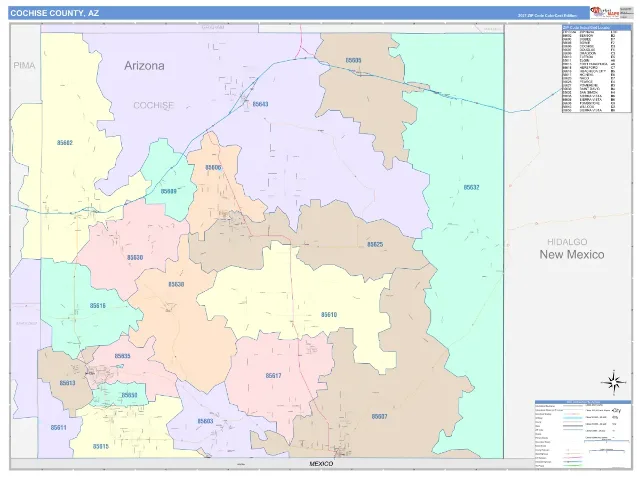Viewport: 640px width, 480px height.
Task: Select ZIP code 85630 label
Action: (135, 258)
